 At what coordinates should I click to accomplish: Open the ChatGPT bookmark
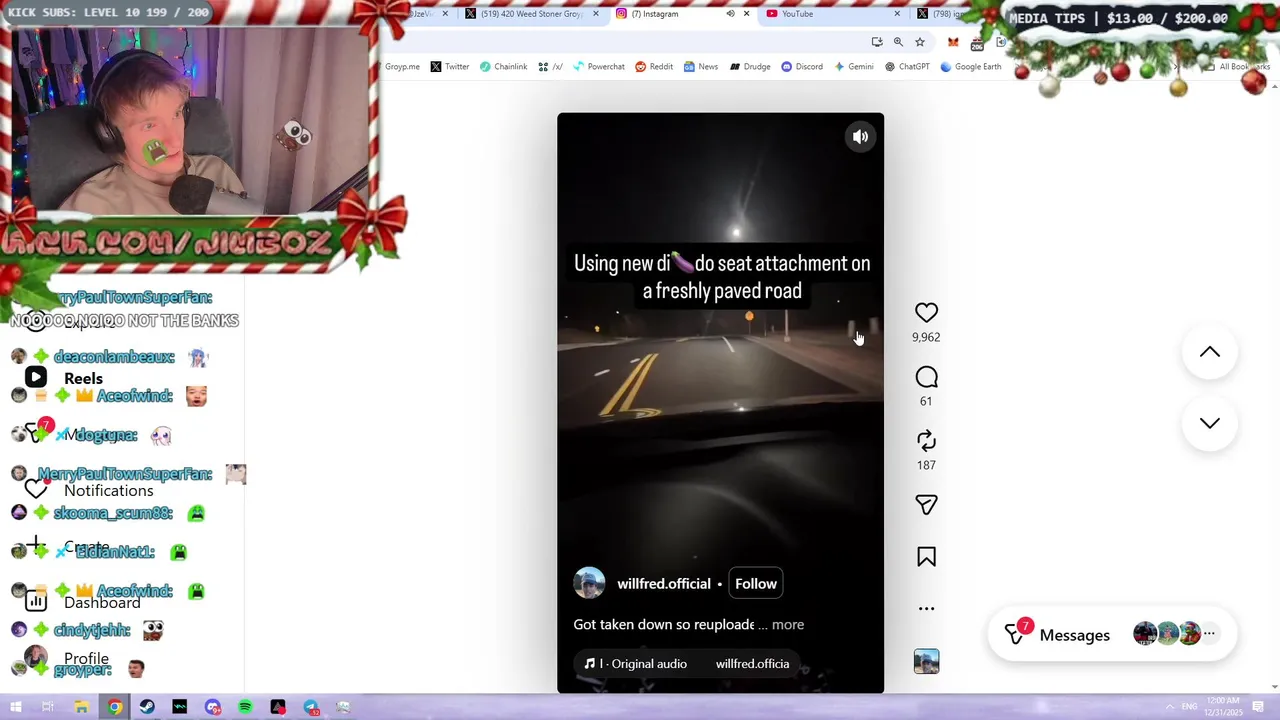(x=907, y=67)
